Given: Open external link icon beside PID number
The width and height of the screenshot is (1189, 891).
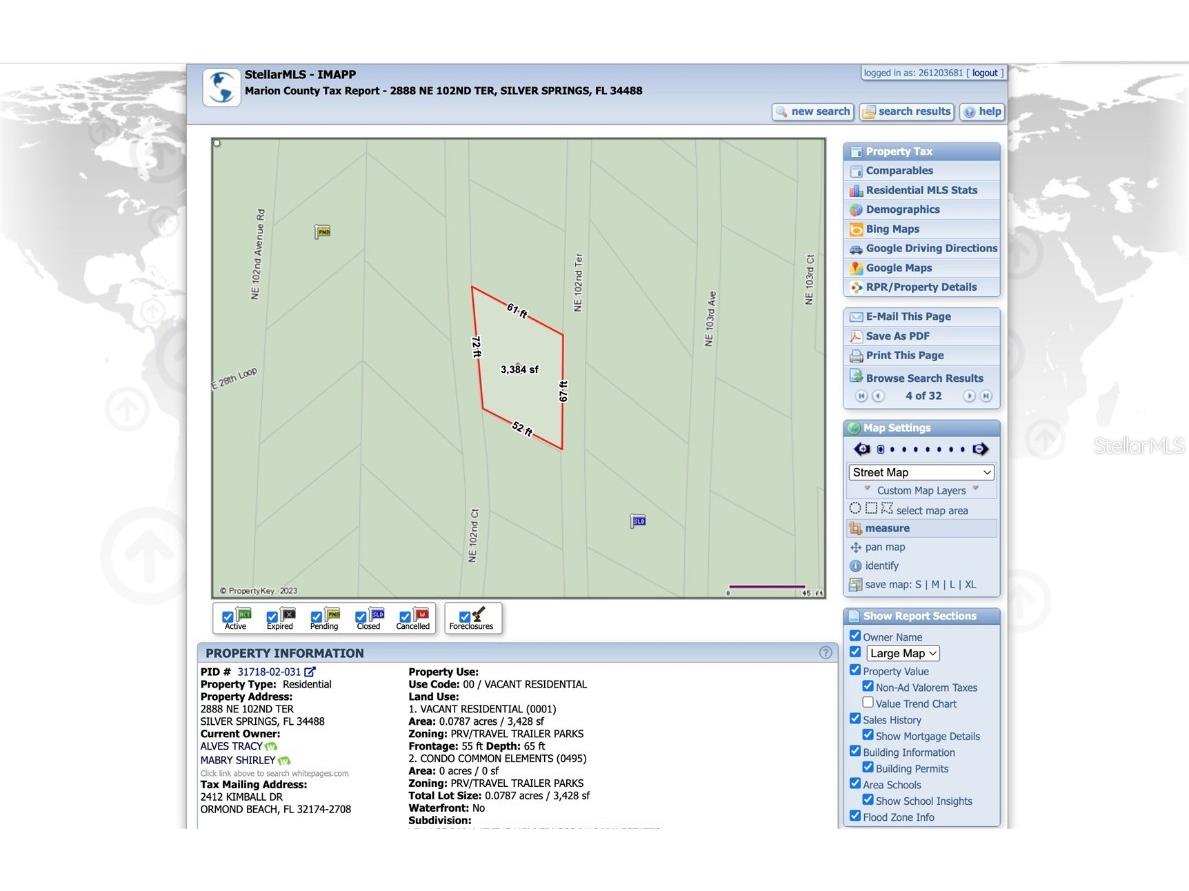Looking at the screenshot, I should click(310, 672).
